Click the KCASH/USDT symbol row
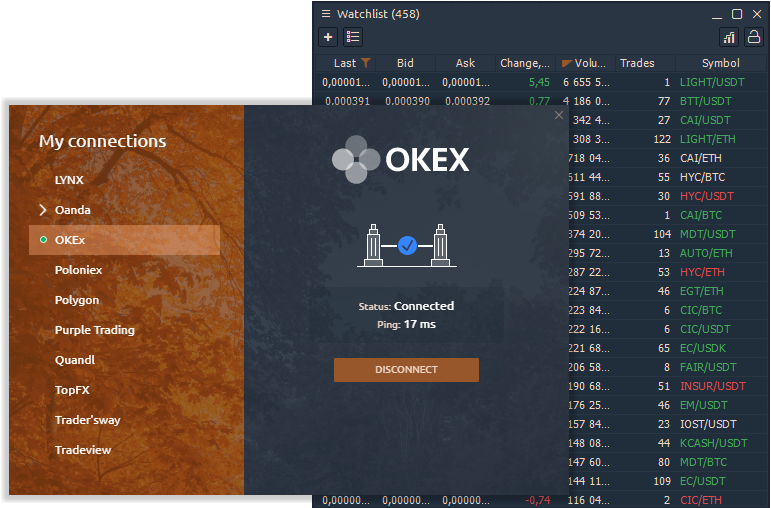This screenshot has height=508, width=771. (713, 444)
